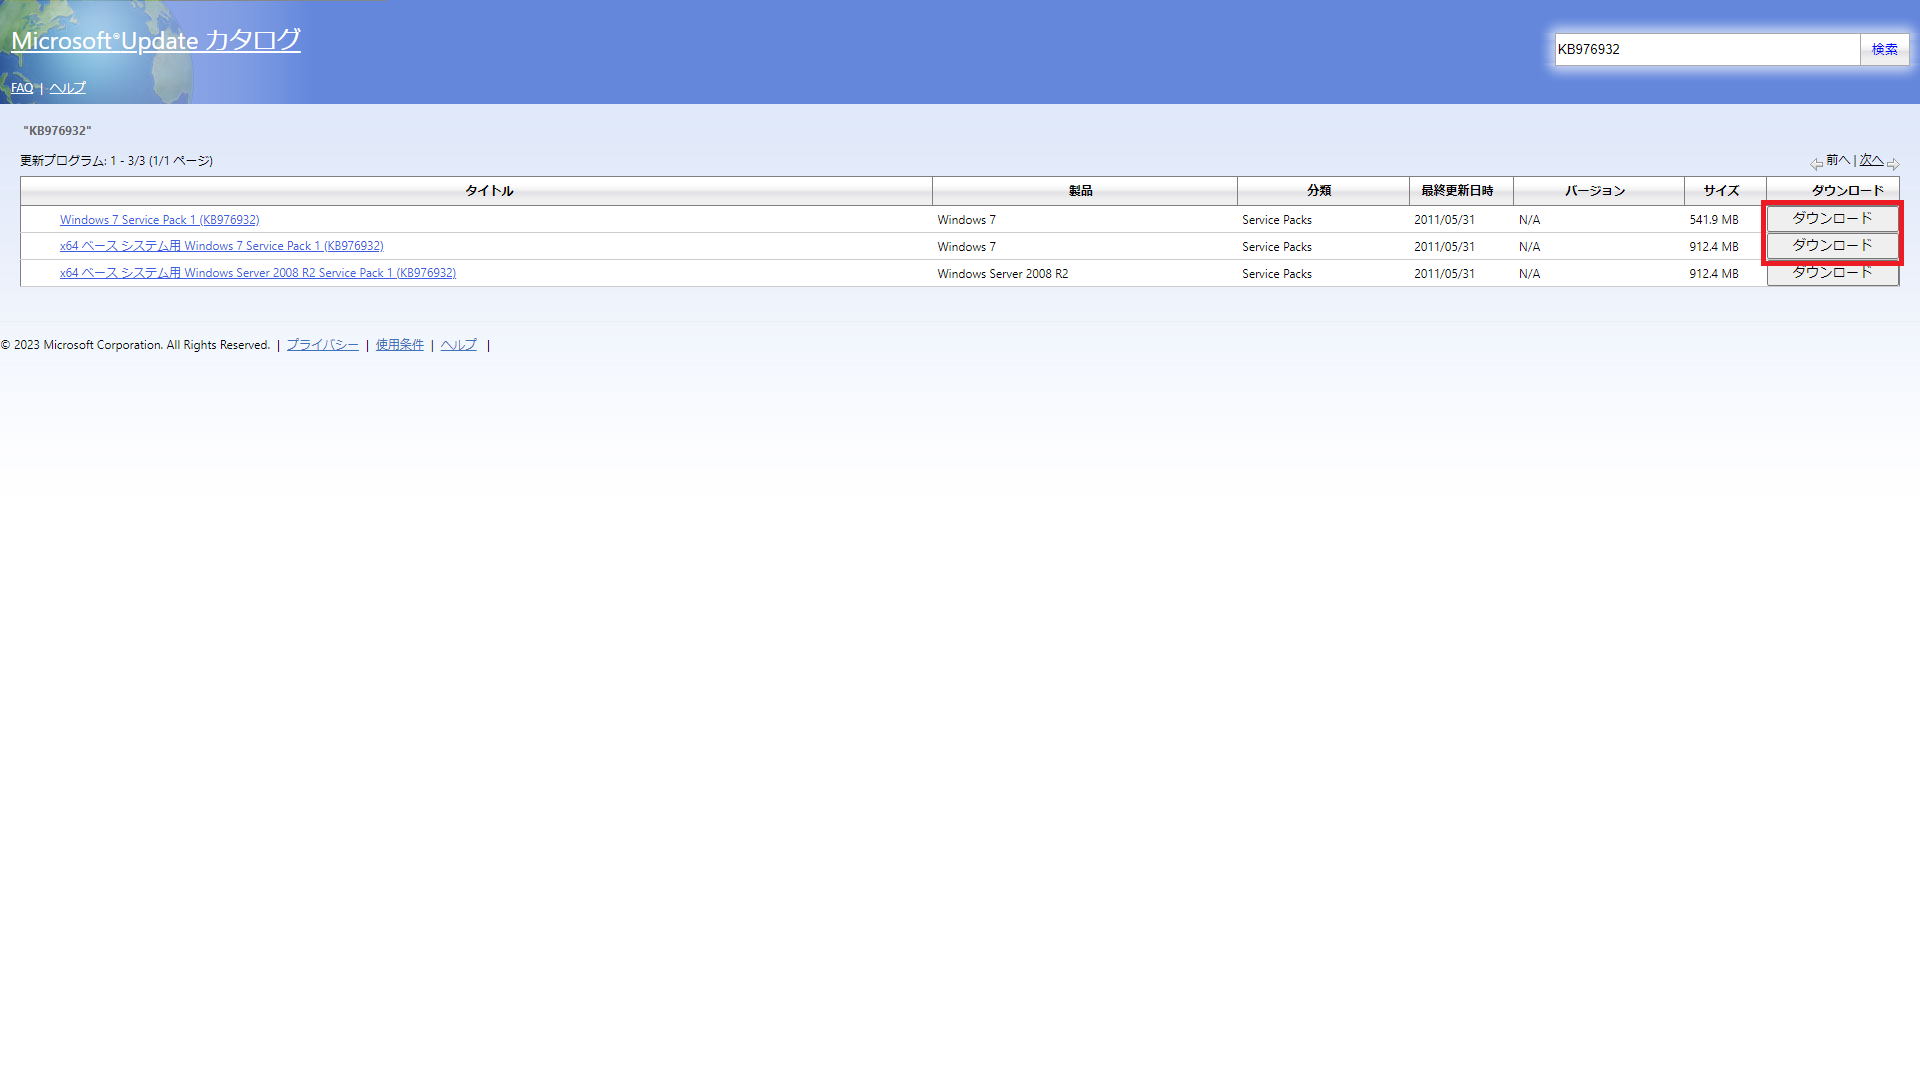The height and width of the screenshot is (1080, 1920).
Task: Sort by サイズ column header
Action: tap(1721, 191)
